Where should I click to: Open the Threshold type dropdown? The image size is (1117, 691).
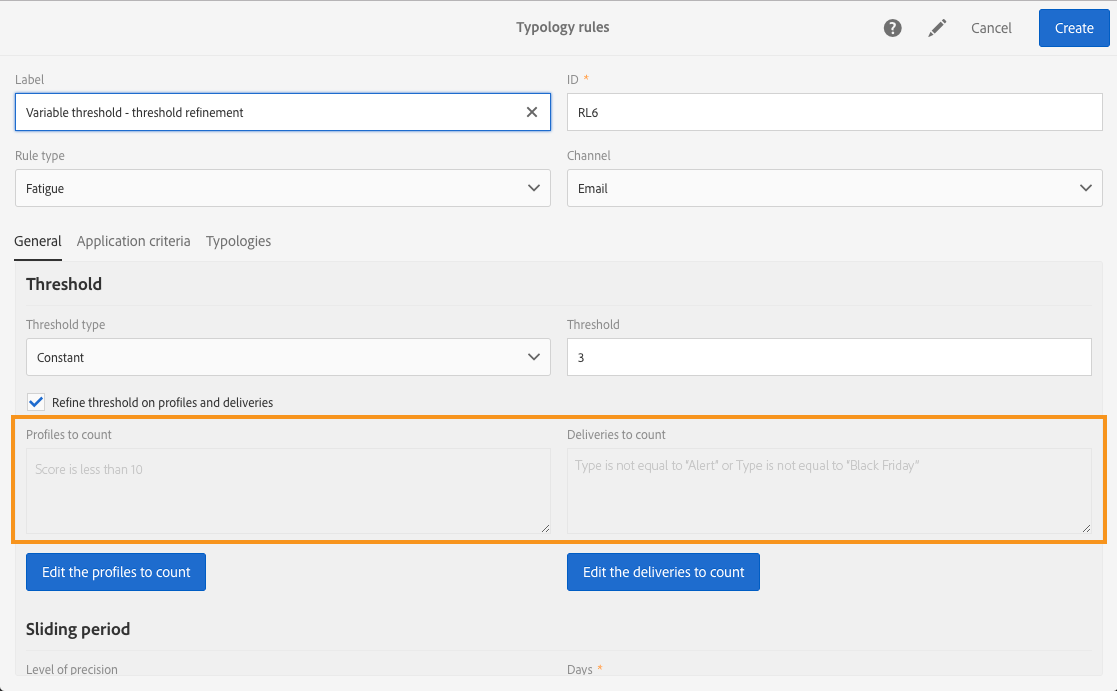click(288, 357)
